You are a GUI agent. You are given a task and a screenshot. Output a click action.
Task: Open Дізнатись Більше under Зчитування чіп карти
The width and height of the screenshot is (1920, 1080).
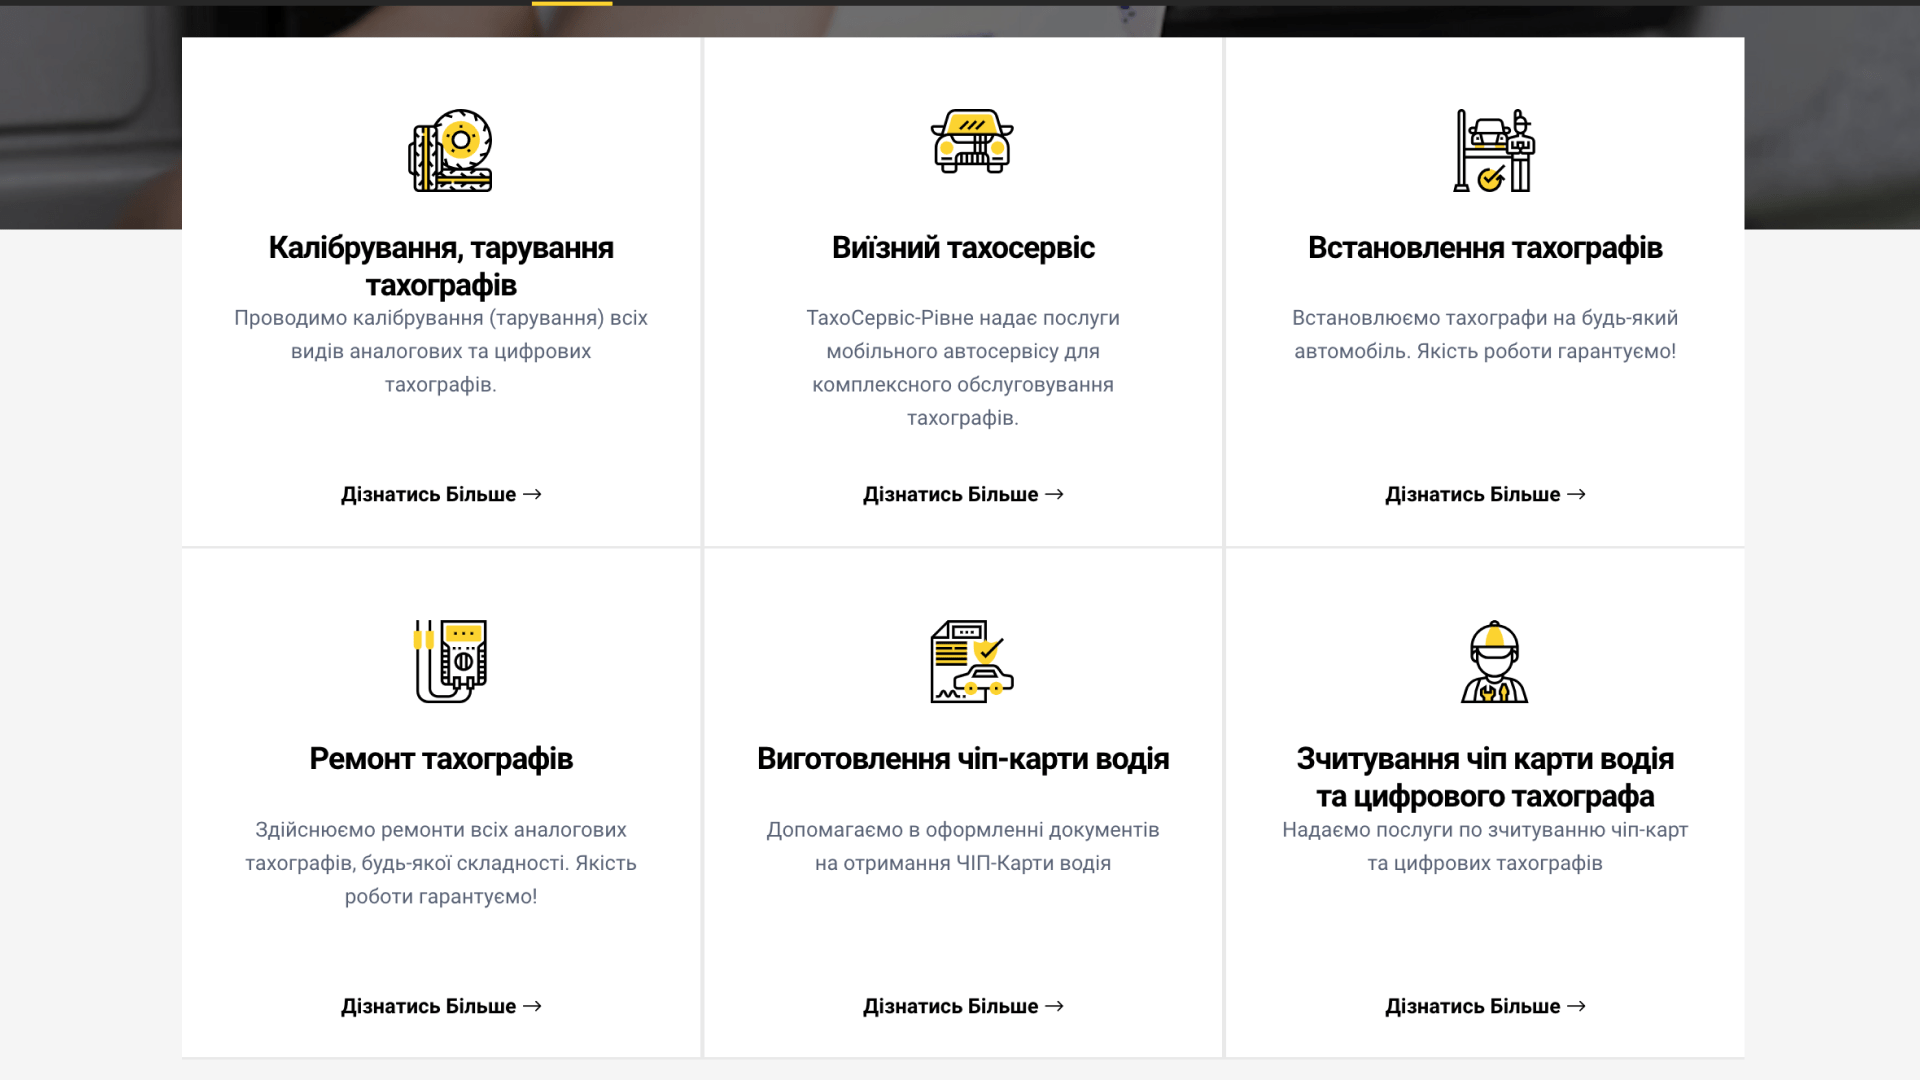tap(1485, 1006)
